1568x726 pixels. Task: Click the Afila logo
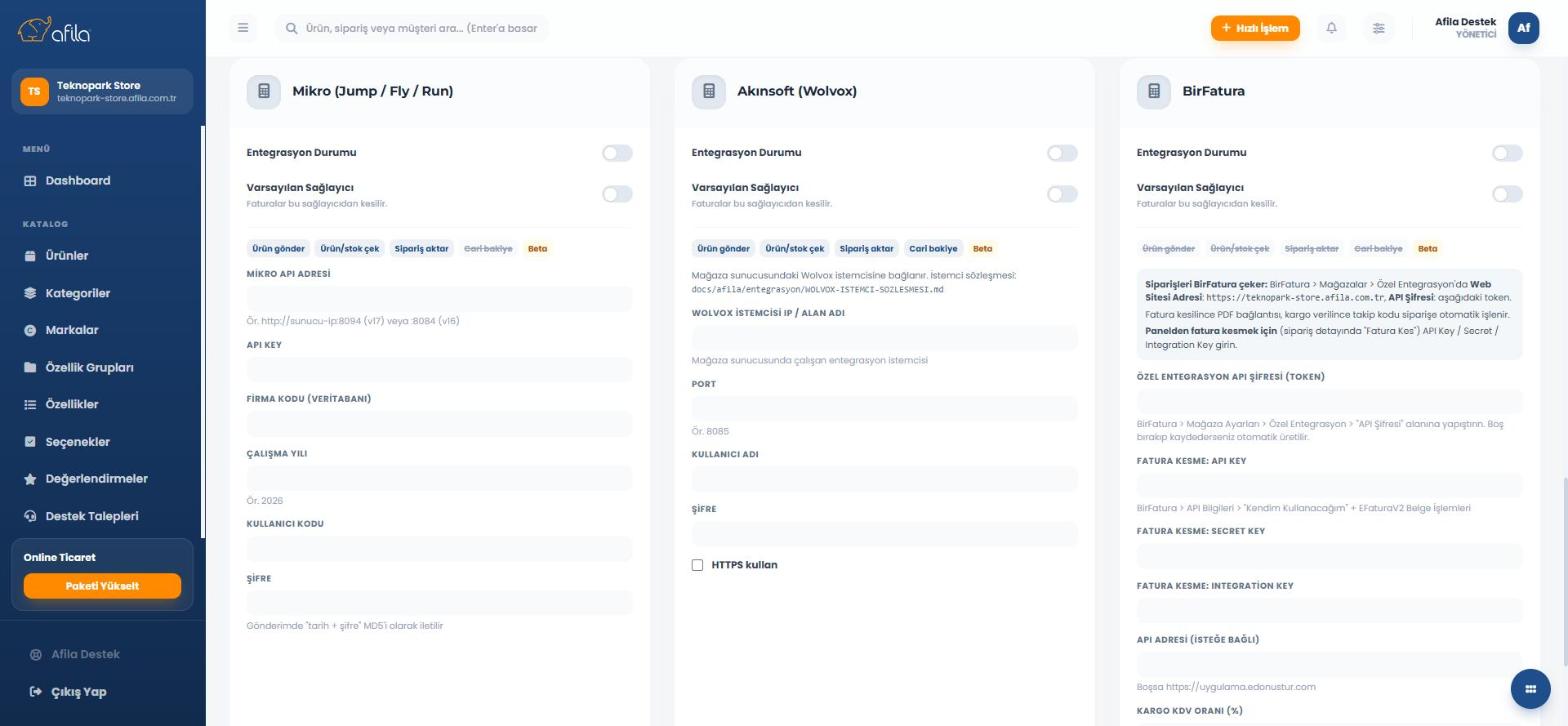click(x=54, y=30)
